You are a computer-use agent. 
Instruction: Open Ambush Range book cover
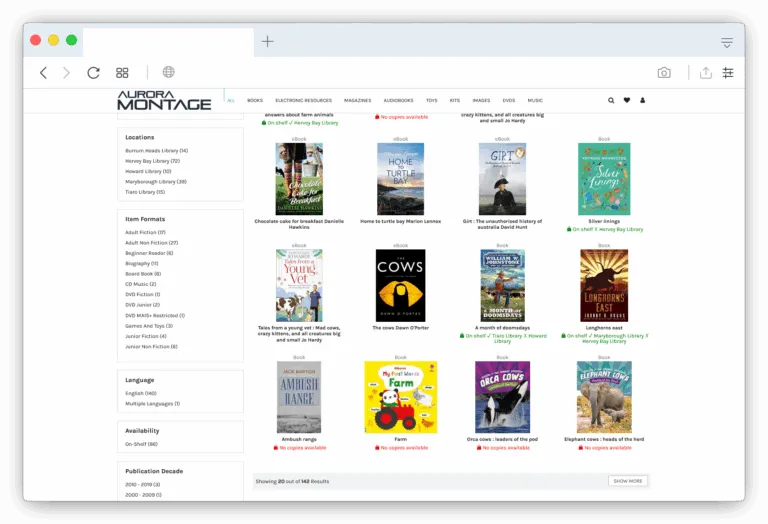pyautogui.click(x=299, y=397)
